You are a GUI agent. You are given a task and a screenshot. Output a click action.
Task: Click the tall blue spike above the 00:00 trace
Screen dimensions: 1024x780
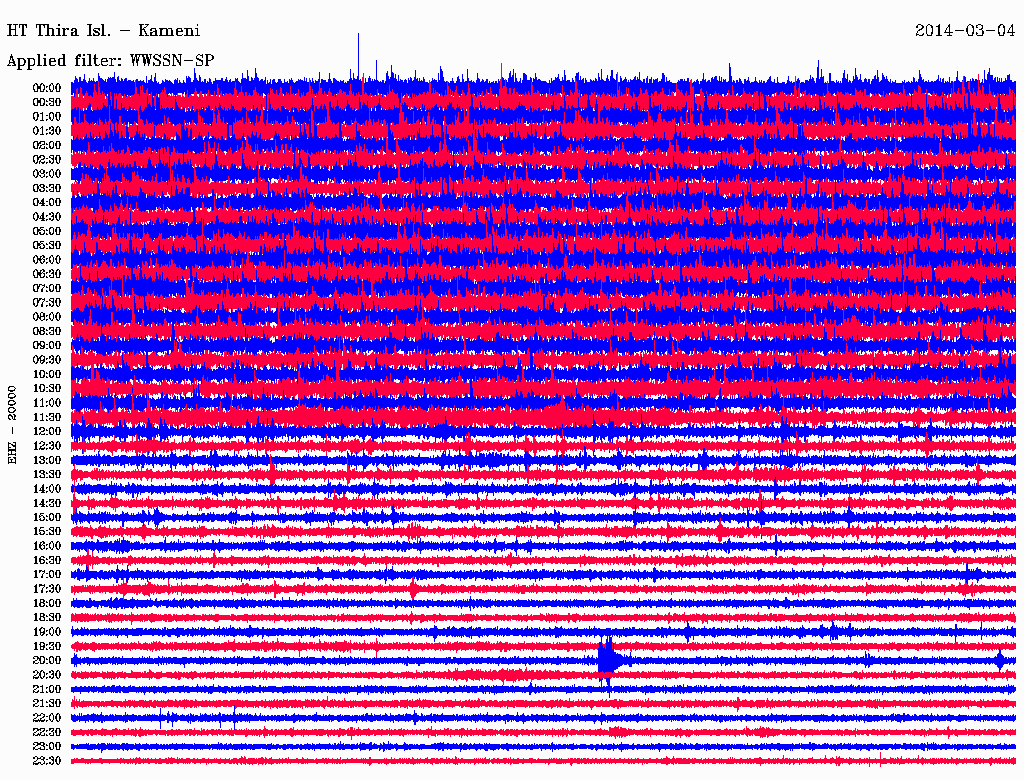(358, 56)
